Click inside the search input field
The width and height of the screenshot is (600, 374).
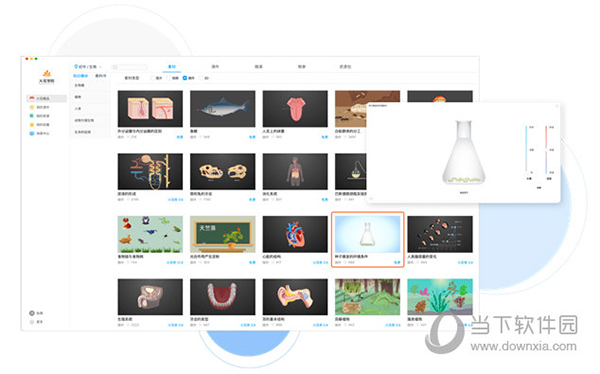[130, 67]
